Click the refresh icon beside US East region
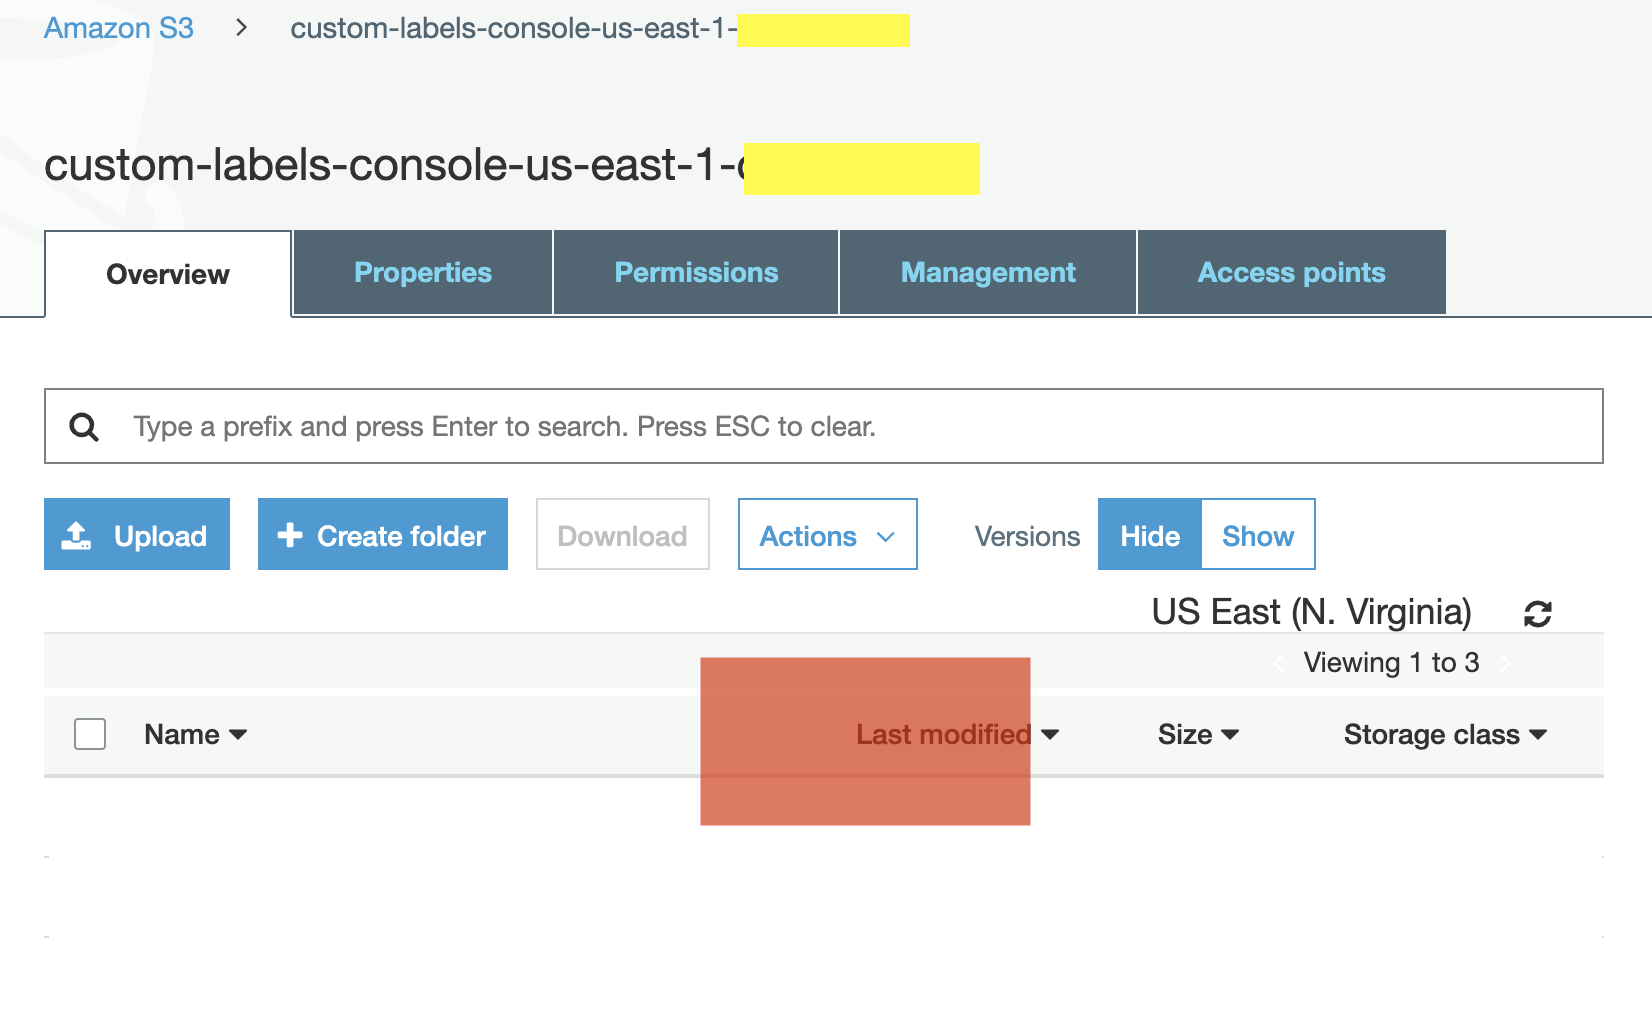 (1537, 613)
